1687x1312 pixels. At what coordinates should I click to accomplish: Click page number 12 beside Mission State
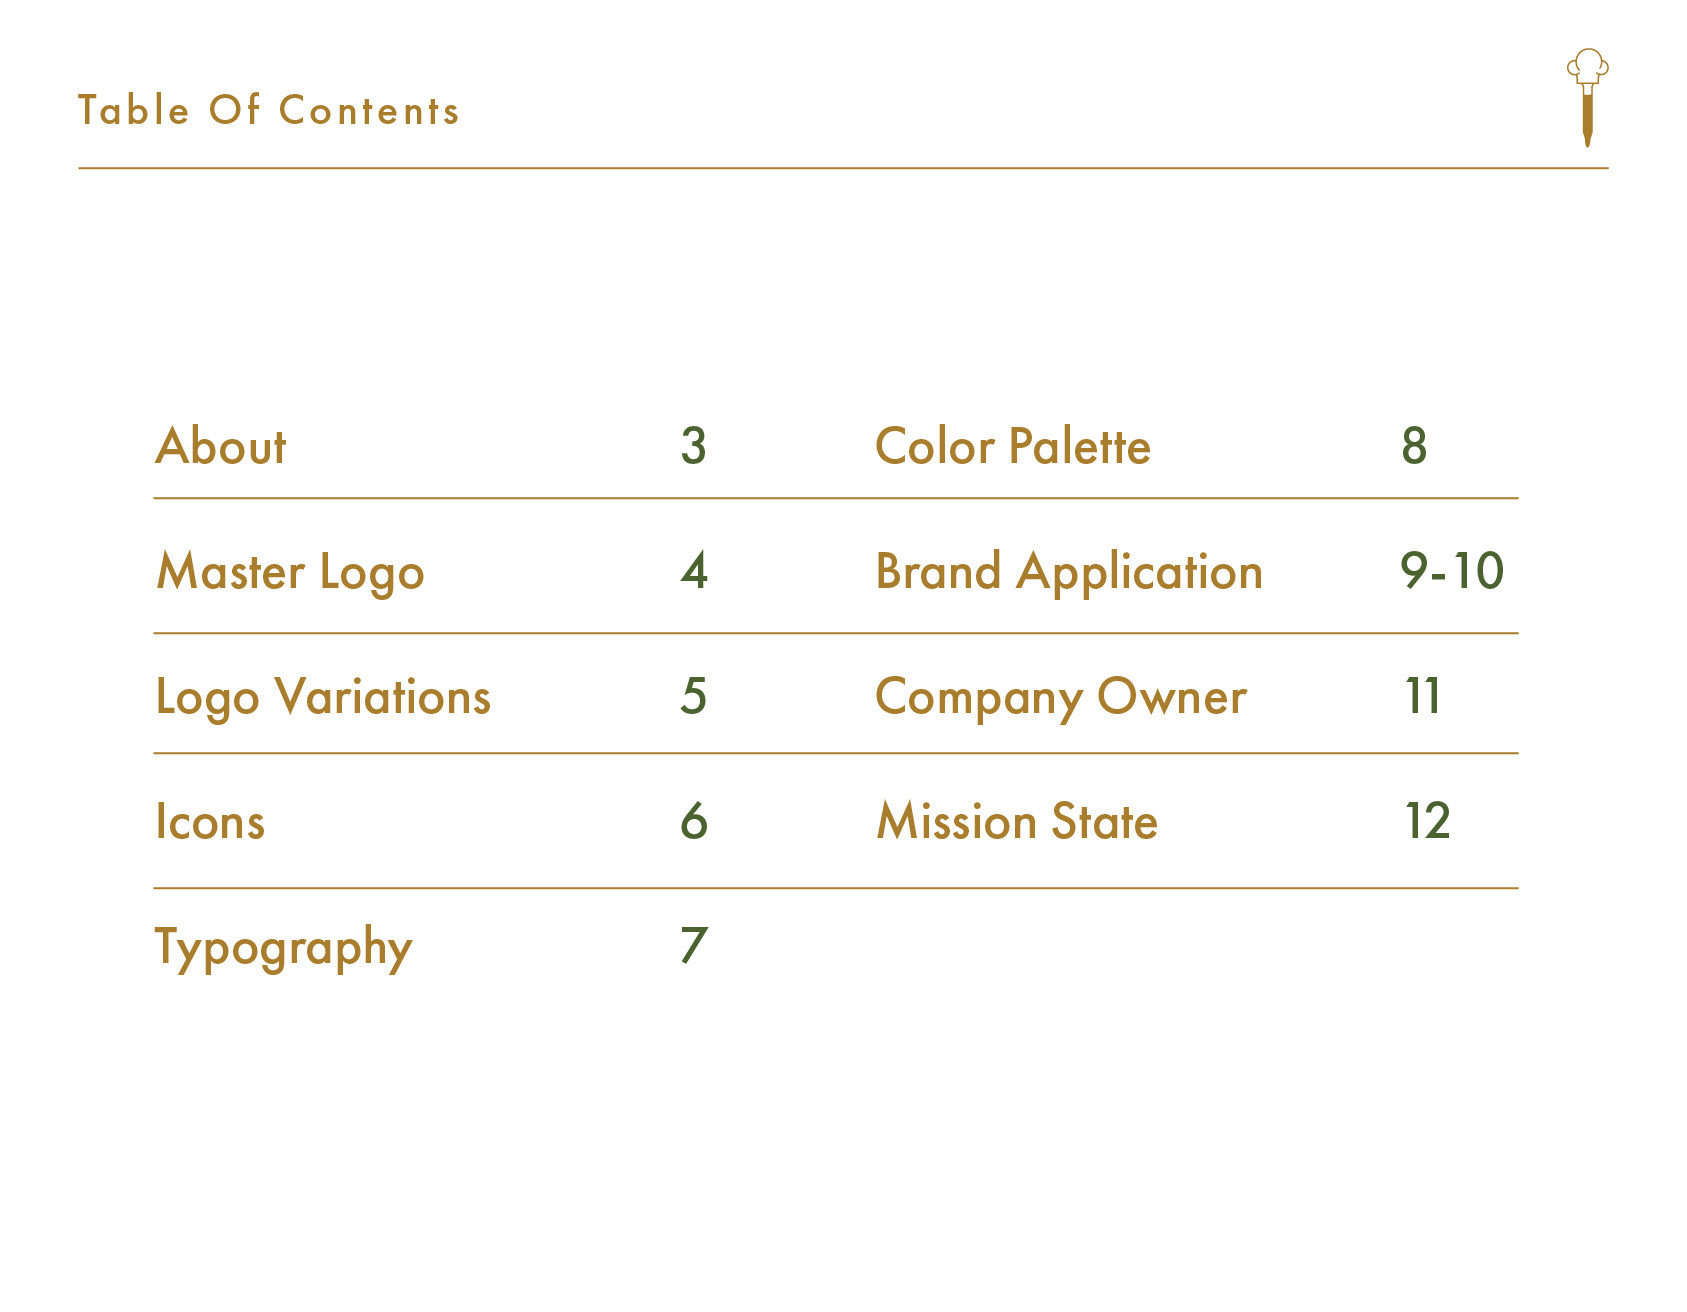pyautogui.click(x=1428, y=821)
